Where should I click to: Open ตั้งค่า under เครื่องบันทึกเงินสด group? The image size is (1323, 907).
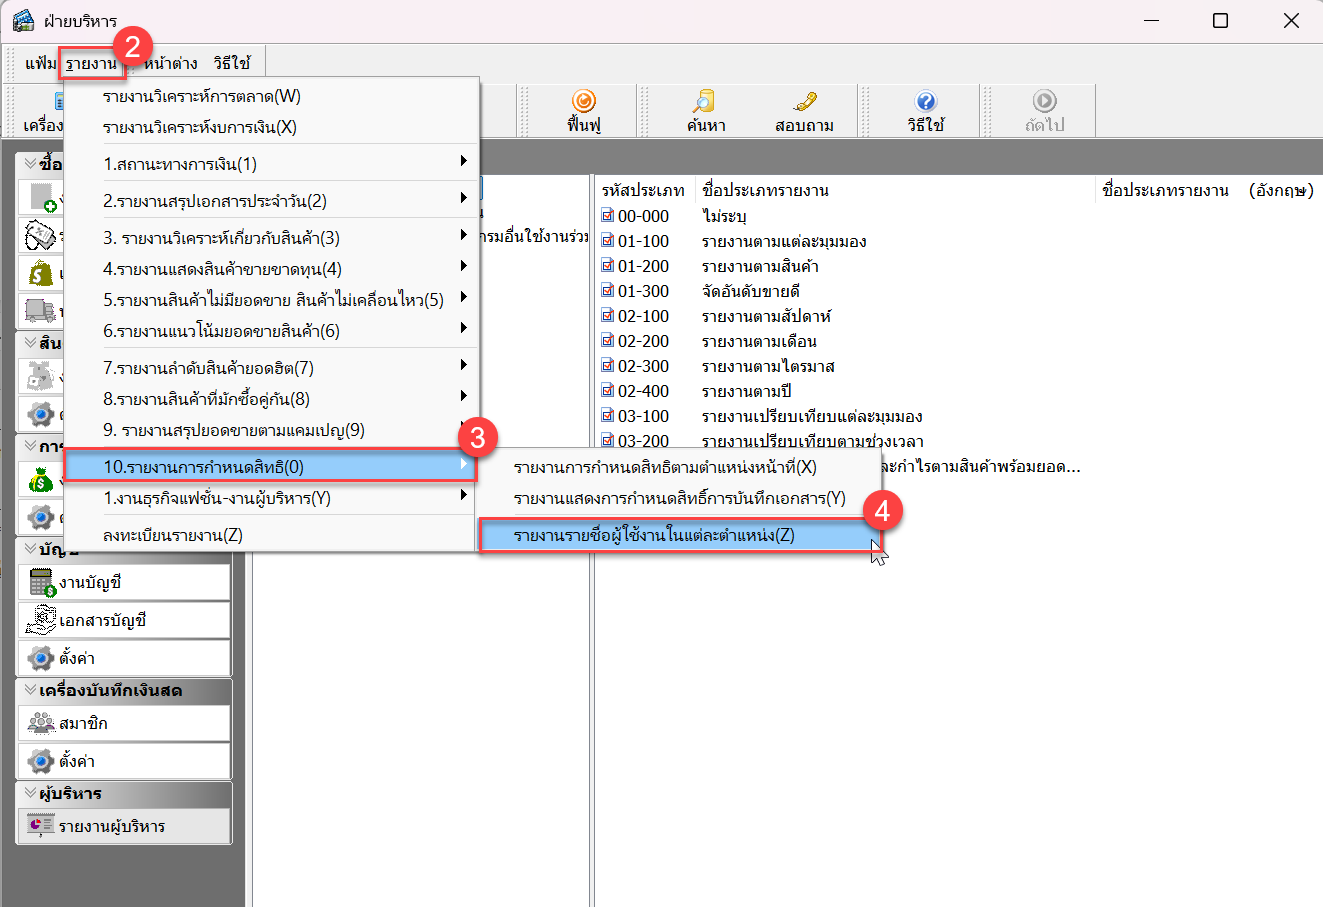[x=124, y=761]
